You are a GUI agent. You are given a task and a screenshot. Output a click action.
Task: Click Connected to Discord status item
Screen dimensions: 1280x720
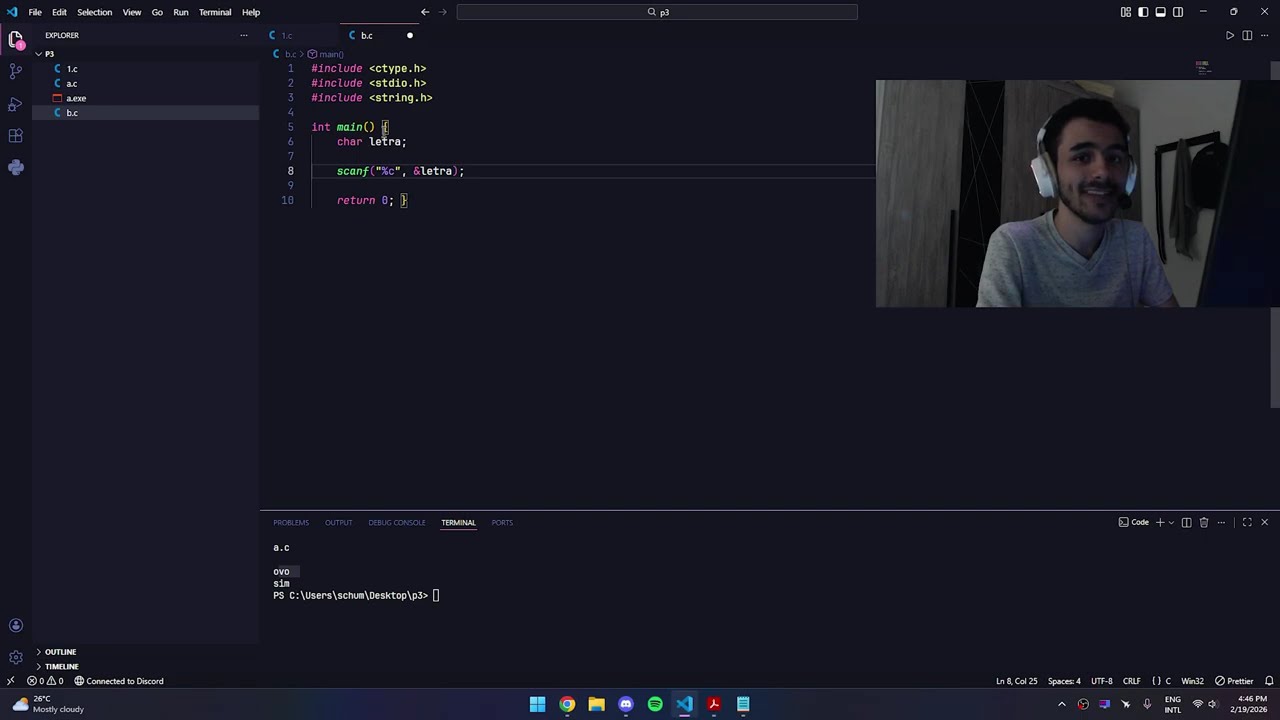tap(118, 681)
